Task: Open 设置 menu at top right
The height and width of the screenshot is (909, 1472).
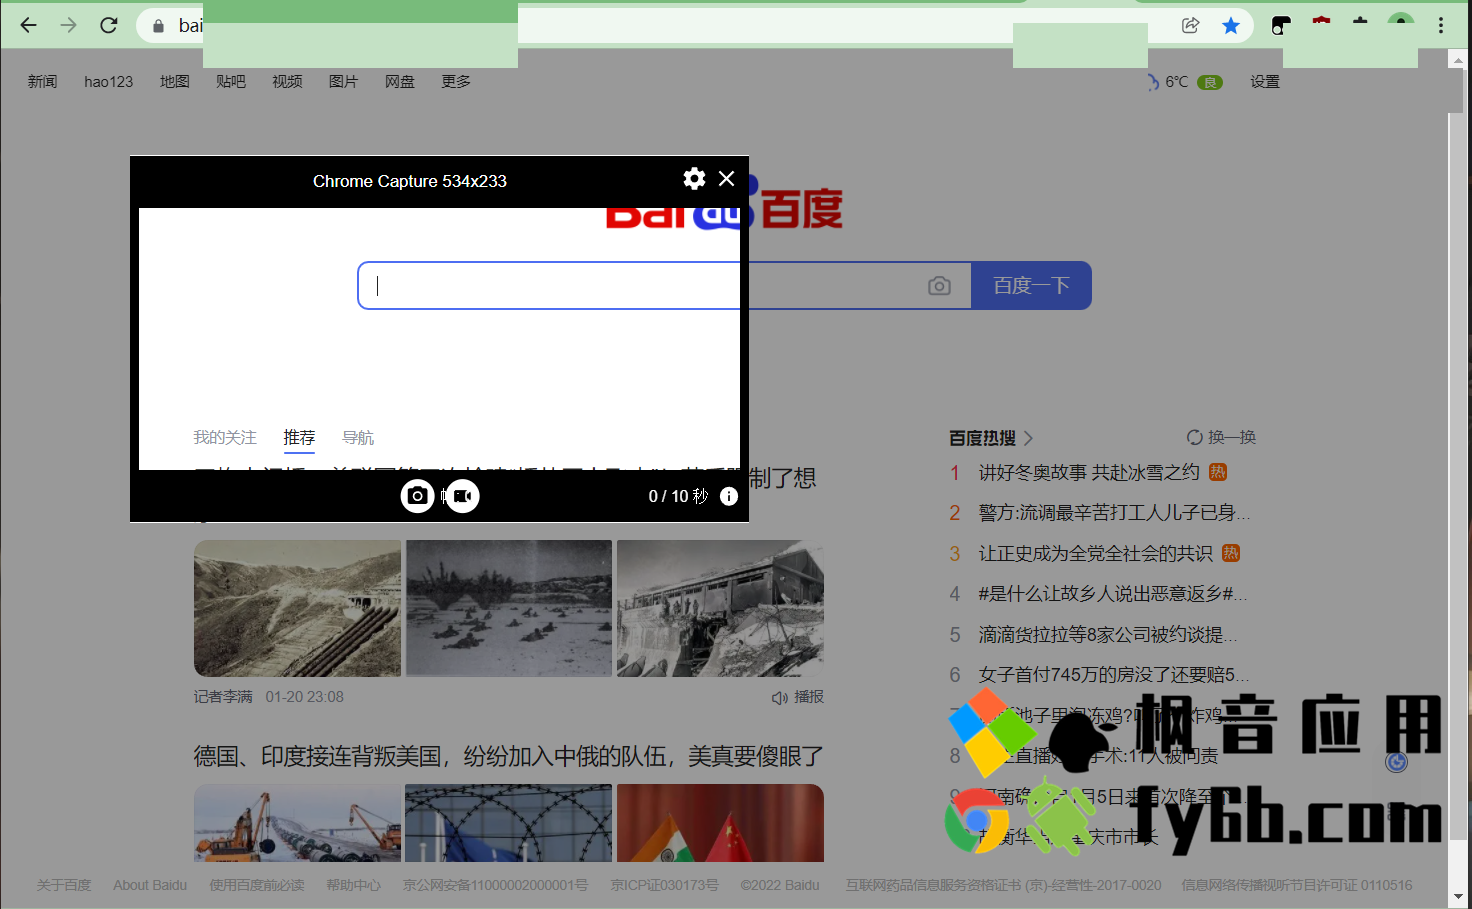Action: point(1265,82)
